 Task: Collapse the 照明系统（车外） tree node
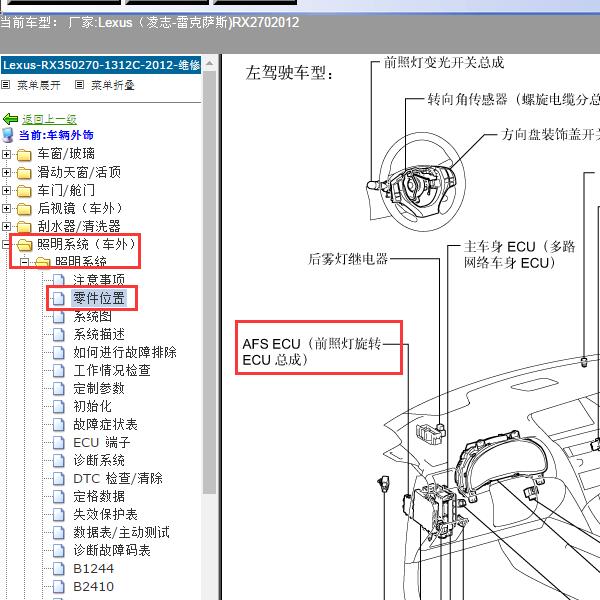(5, 244)
